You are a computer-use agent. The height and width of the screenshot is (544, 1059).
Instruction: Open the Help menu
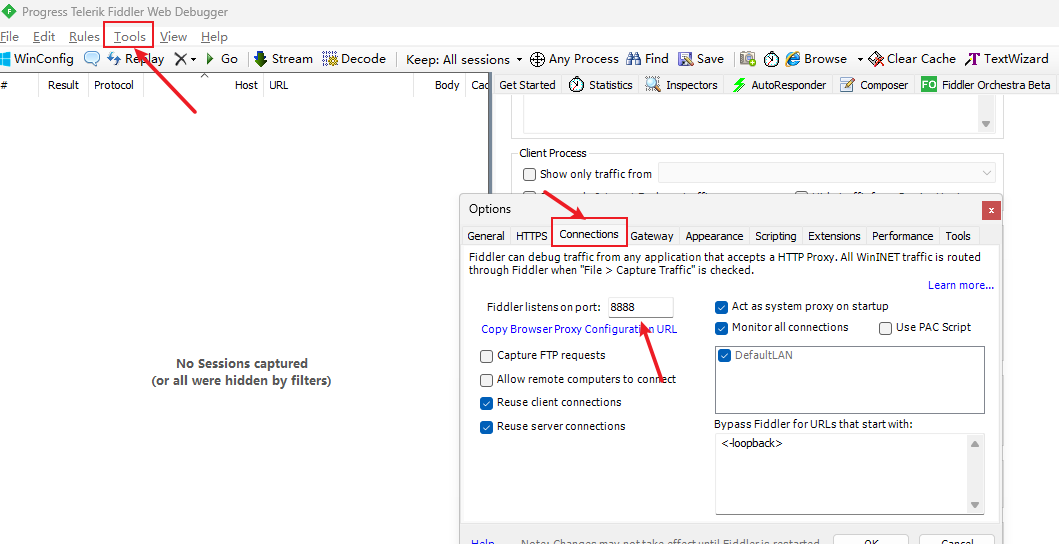(214, 36)
